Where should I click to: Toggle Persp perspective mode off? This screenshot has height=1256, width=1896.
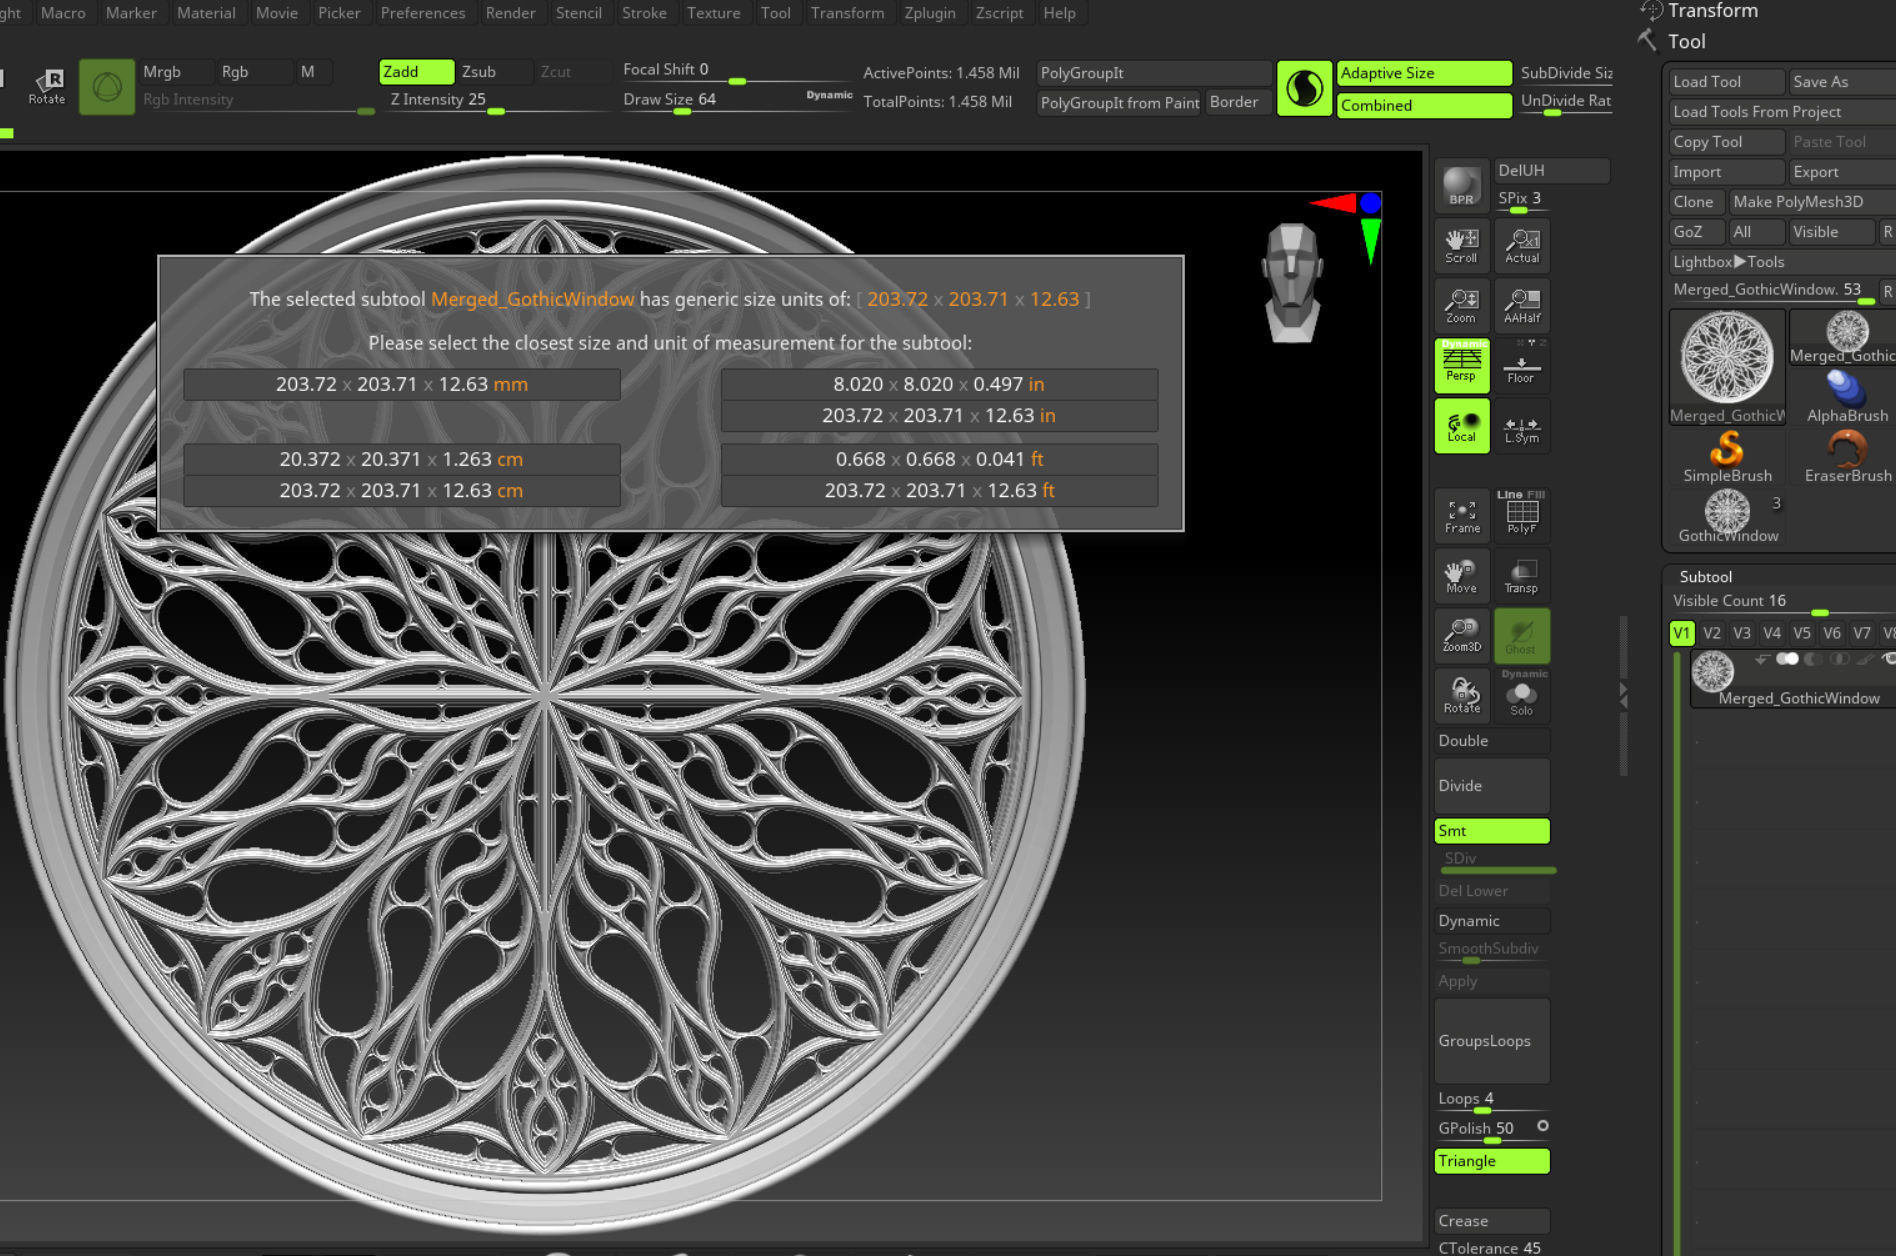pos(1461,365)
